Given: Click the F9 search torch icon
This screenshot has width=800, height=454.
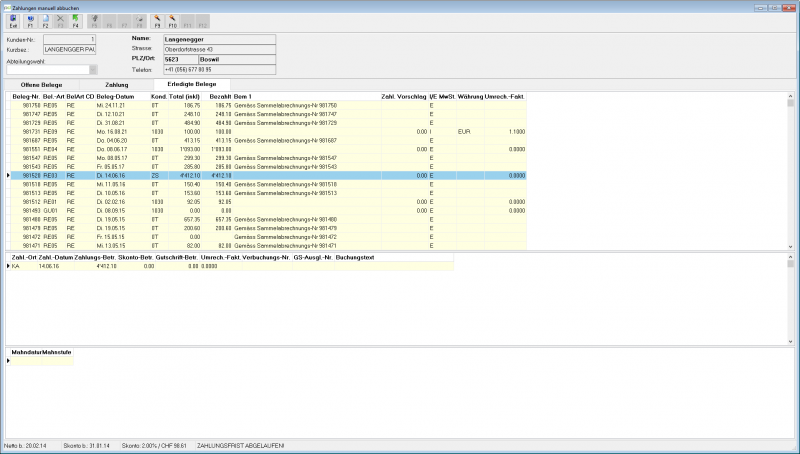Looking at the screenshot, I should point(157,21).
